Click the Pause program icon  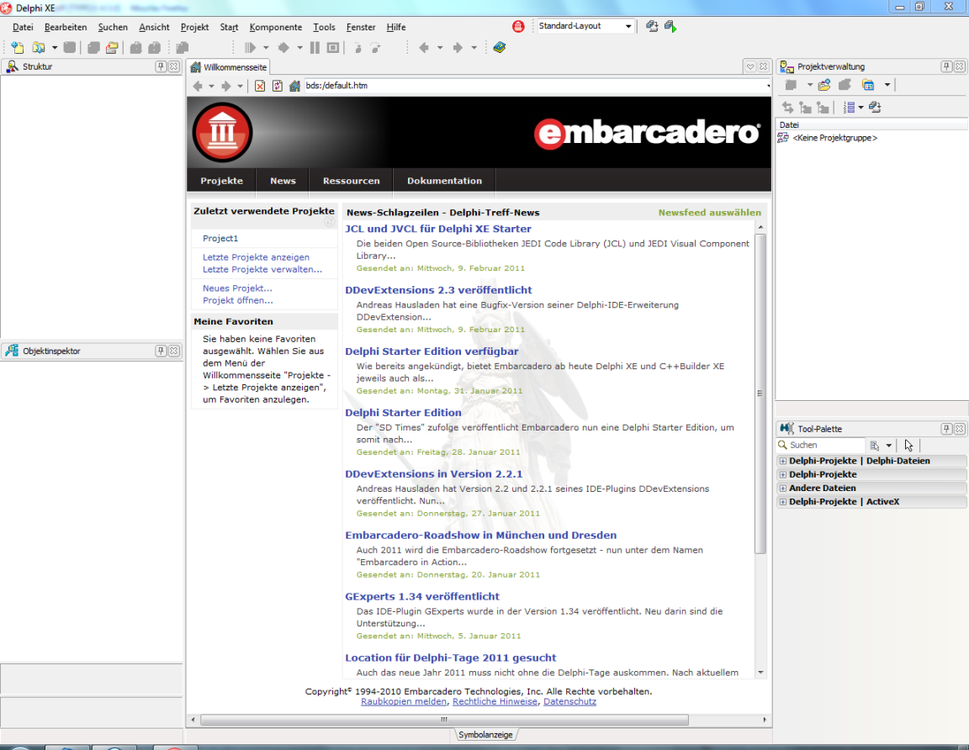pyautogui.click(x=315, y=48)
